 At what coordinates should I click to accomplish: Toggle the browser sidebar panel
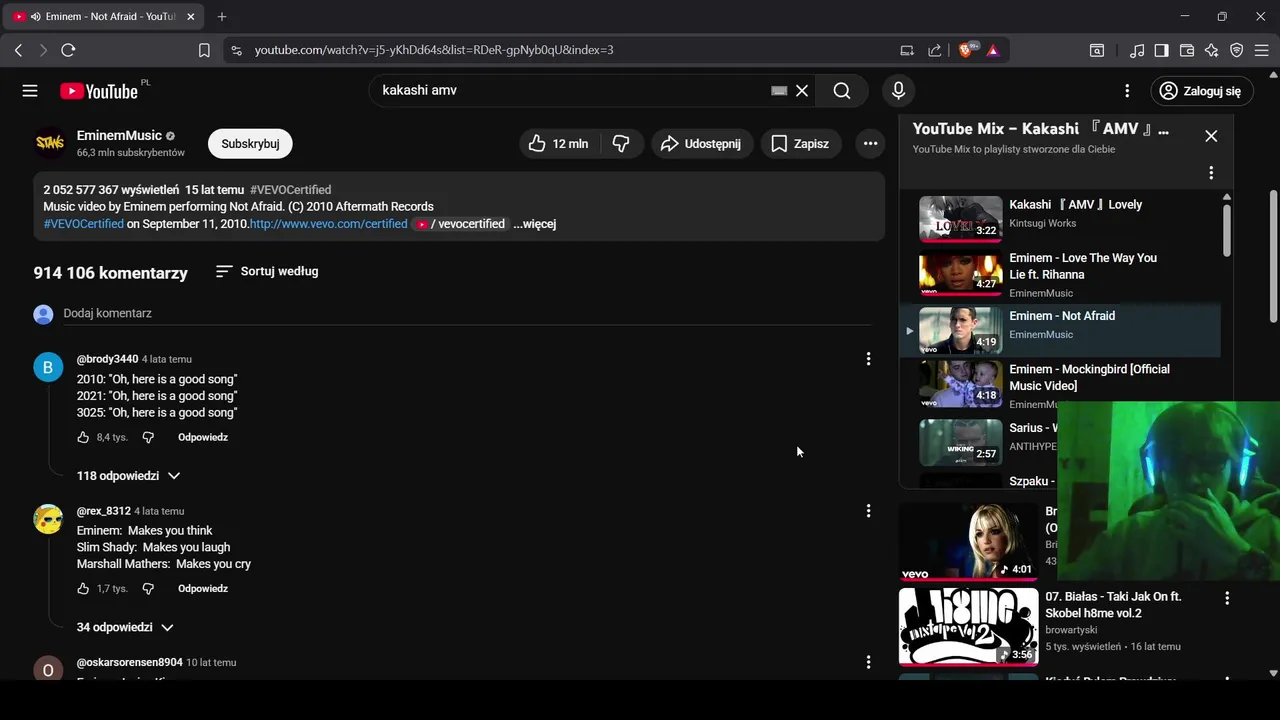coord(1161,50)
